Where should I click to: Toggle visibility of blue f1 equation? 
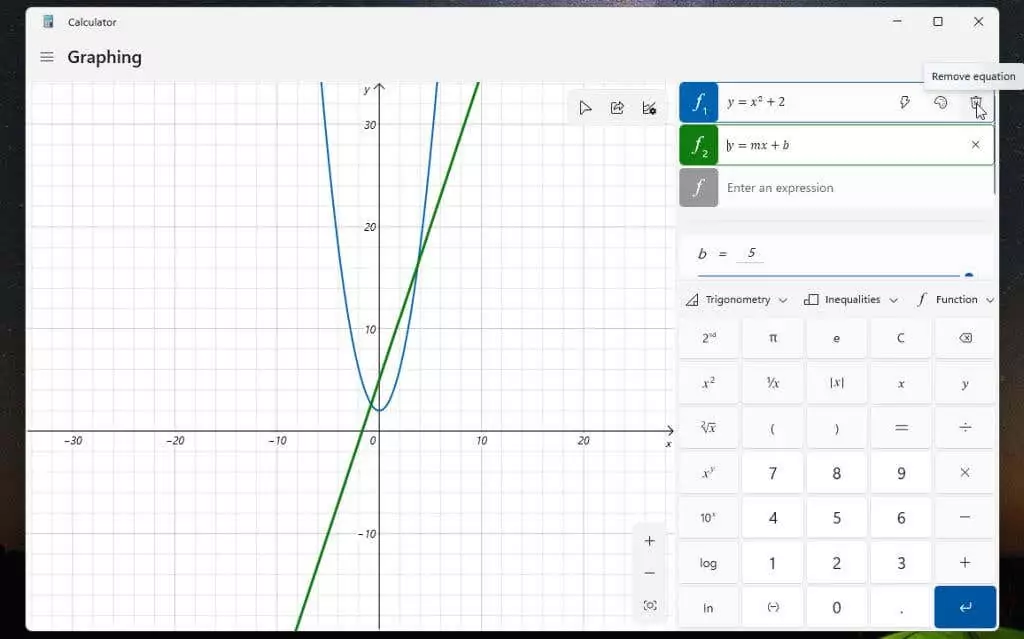click(x=698, y=102)
